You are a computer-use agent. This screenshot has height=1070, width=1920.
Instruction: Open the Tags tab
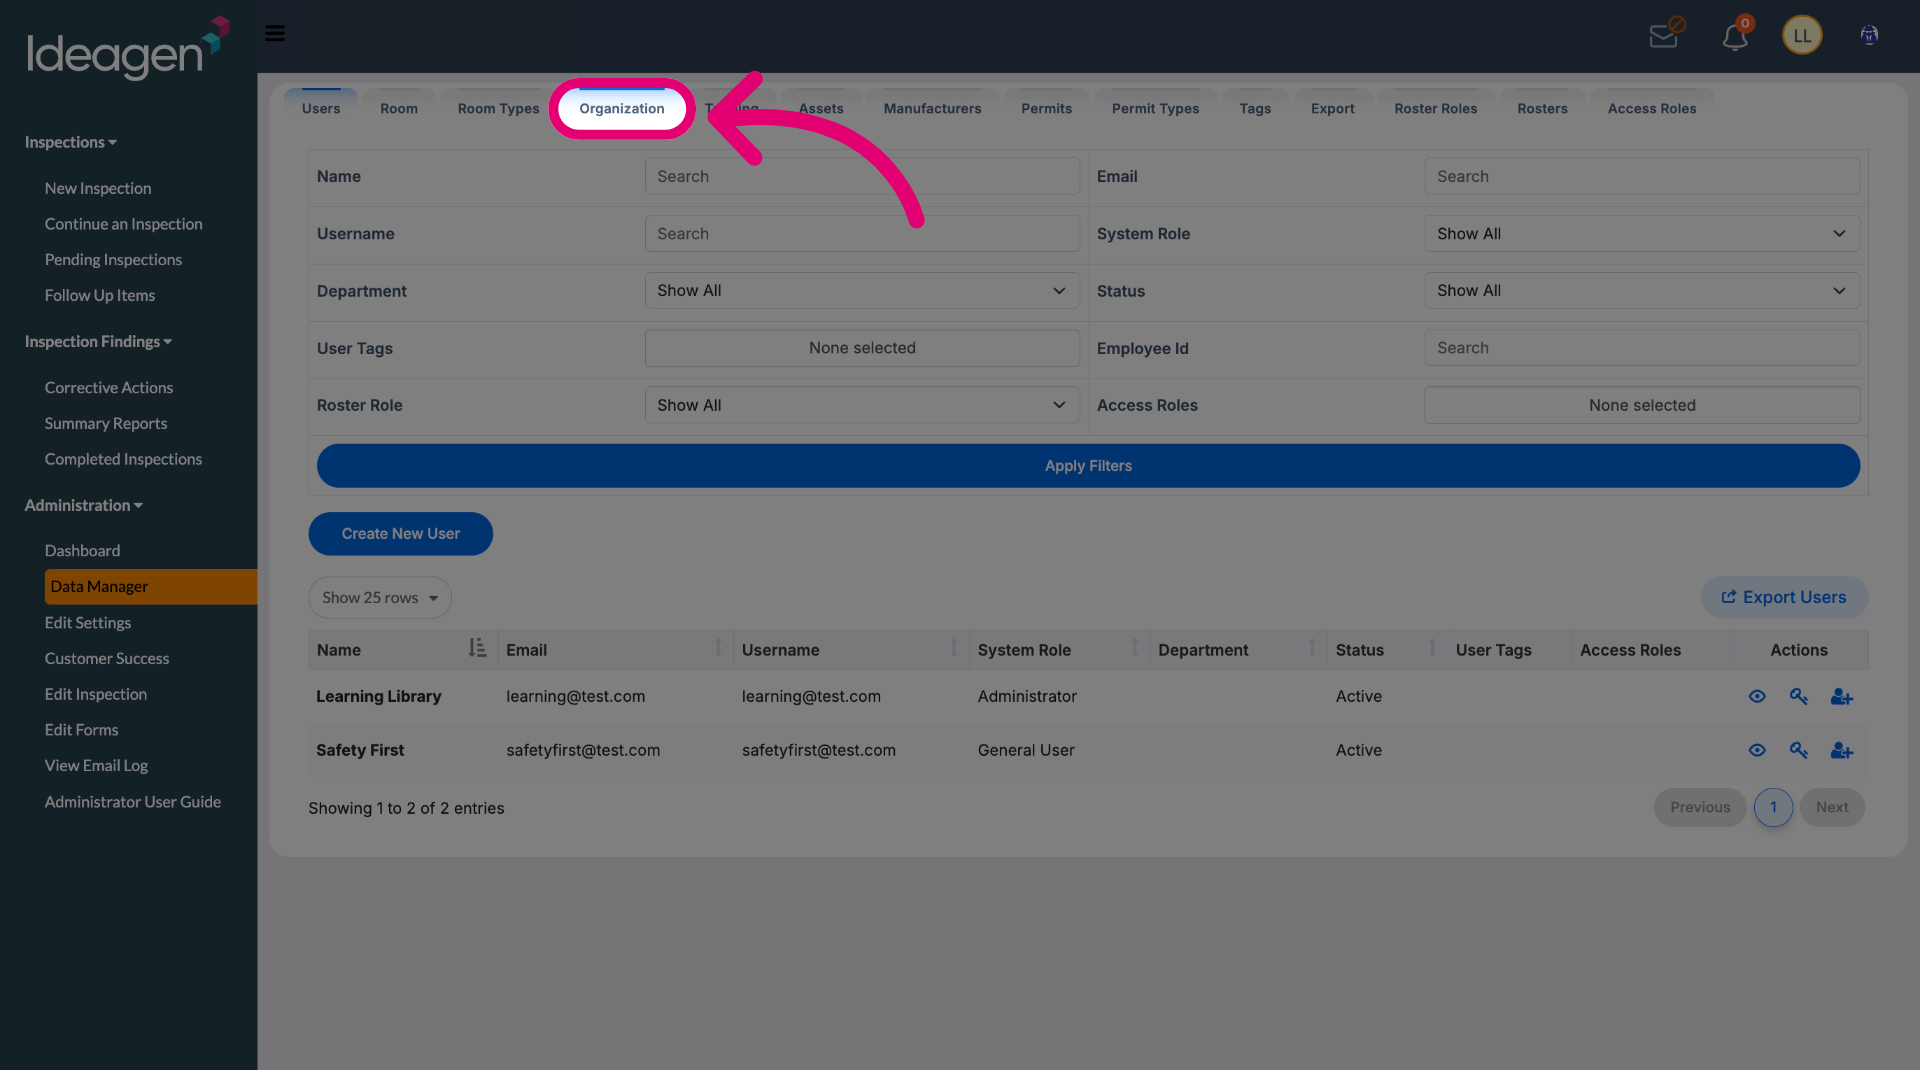(1255, 109)
